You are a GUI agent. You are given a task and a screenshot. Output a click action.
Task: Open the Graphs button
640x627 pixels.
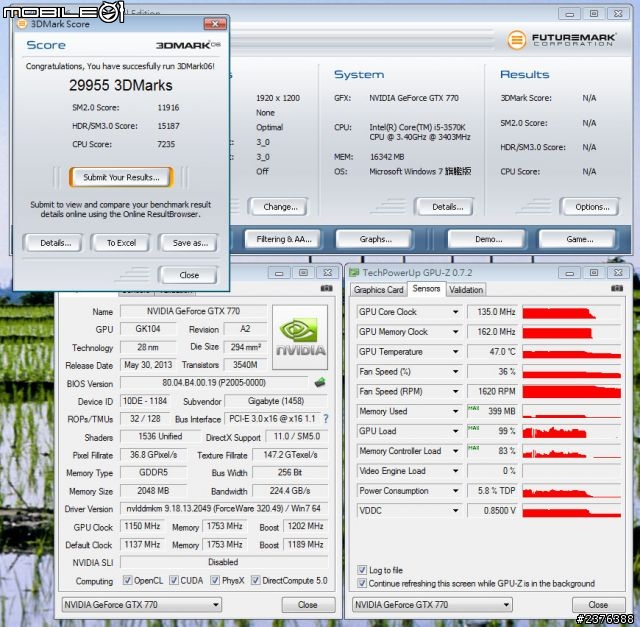(x=376, y=239)
